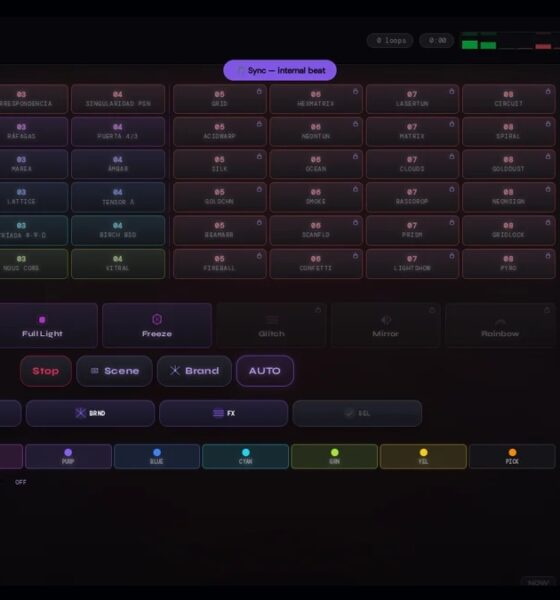This screenshot has height=600, width=560.
Task: Click the lock icon on the 06 OCEAN pad
Action: coord(355,157)
